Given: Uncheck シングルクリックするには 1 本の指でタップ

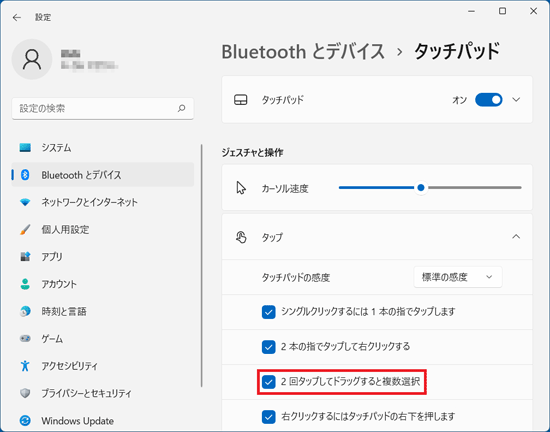Looking at the screenshot, I should click(269, 312).
